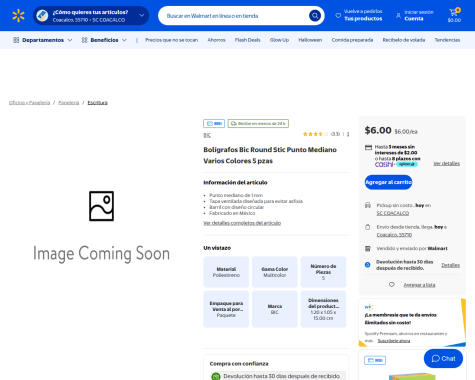Click the BIC brand link
The height and width of the screenshot is (380, 475).
coord(207,135)
